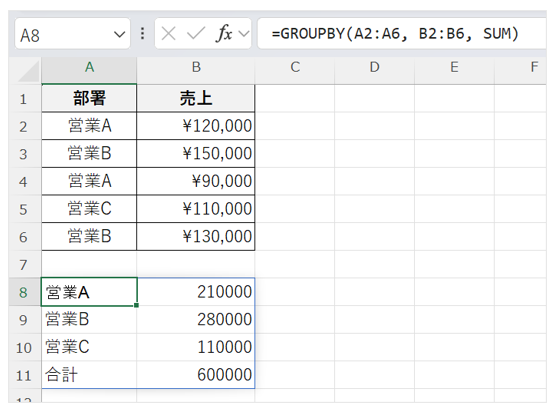
Task: Select cell A6 containing 営業B
Action: pos(89,237)
